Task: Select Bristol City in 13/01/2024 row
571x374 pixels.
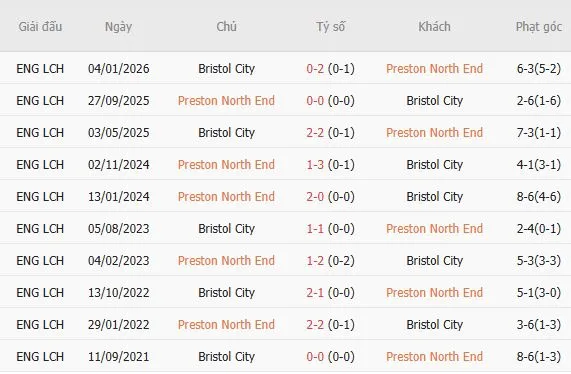Action: [434, 197]
